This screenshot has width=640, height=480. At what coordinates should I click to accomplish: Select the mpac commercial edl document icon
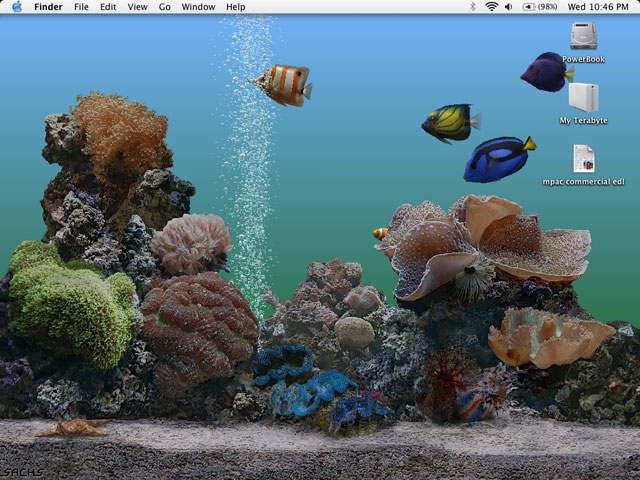pyautogui.click(x=584, y=158)
